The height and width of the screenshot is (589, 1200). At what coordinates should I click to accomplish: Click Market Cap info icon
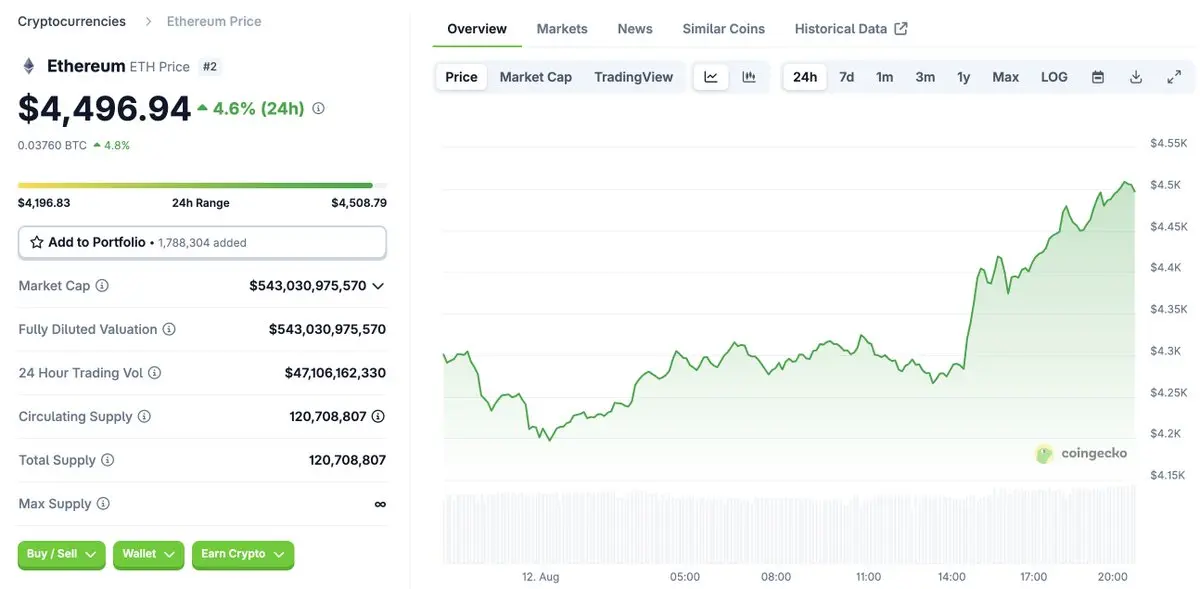[102, 286]
